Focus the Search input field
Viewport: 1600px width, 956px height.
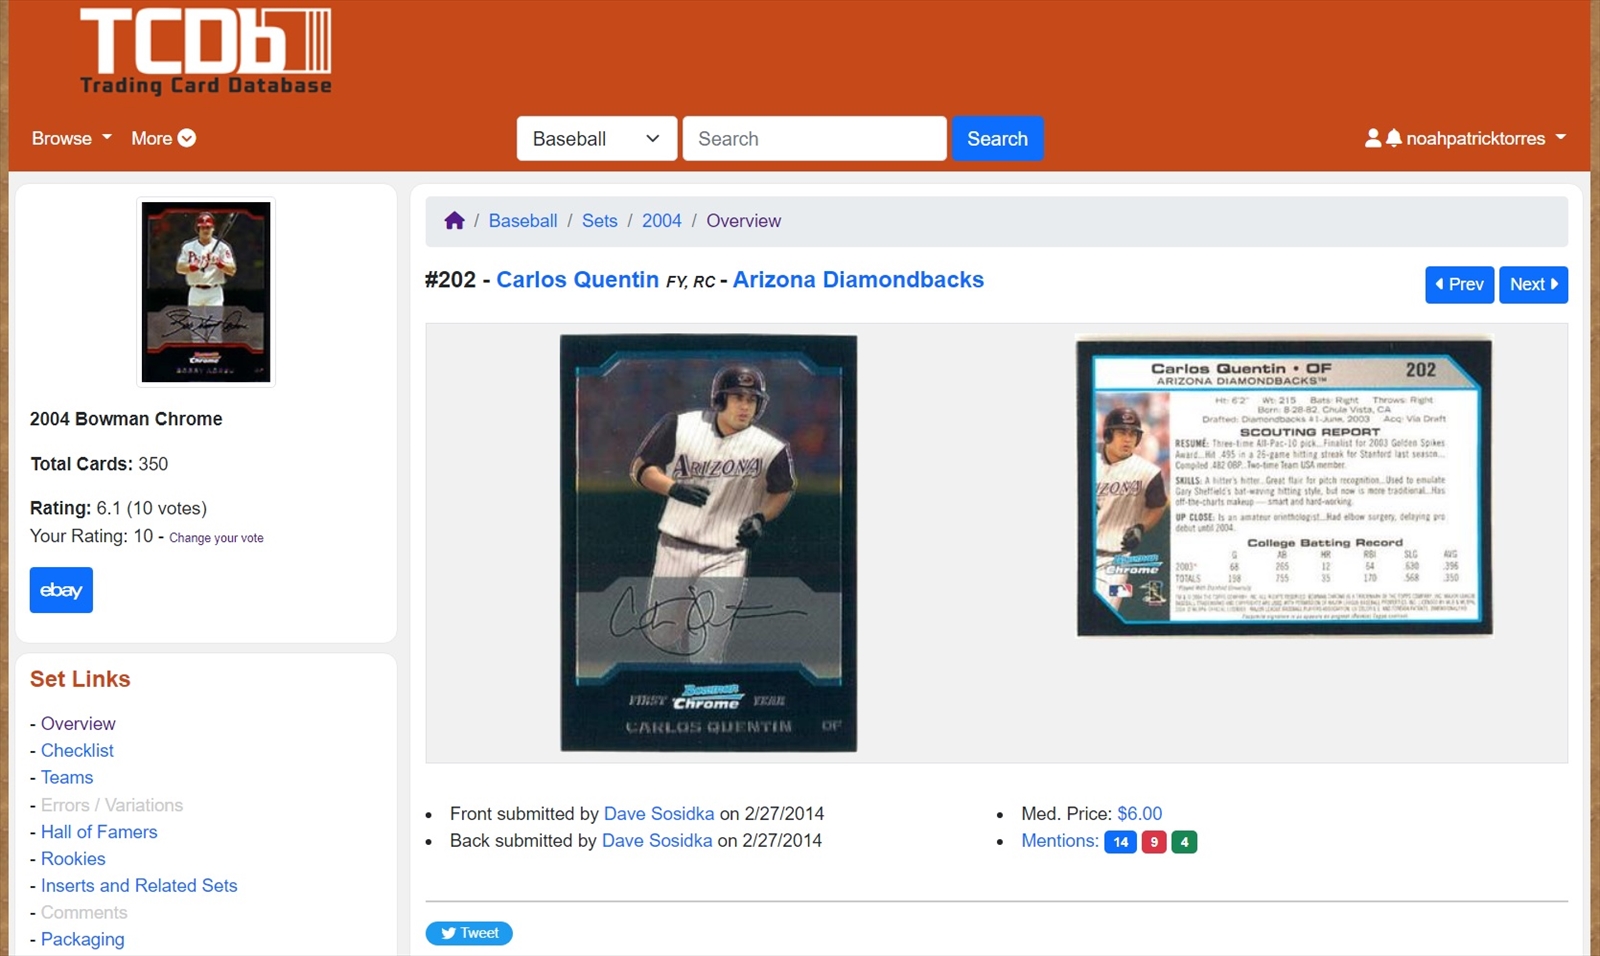(x=814, y=138)
